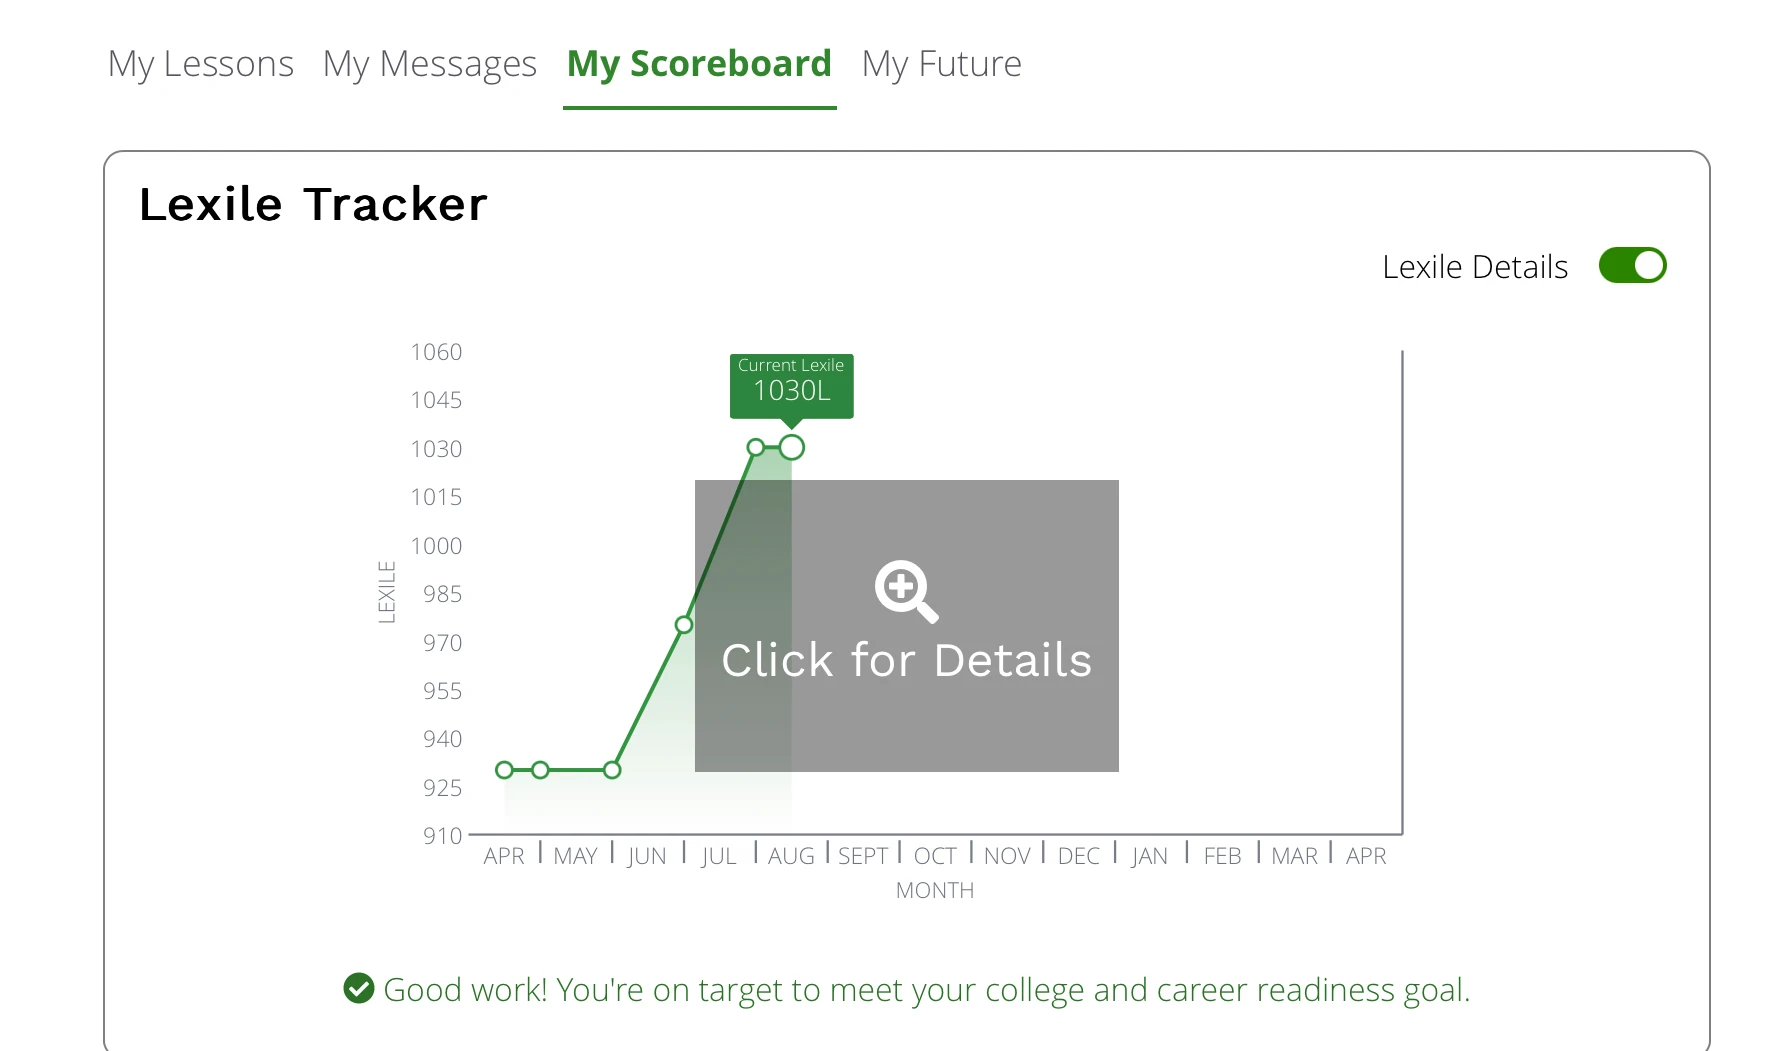Image resolution: width=1780 pixels, height=1051 pixels.
Task: Click the green checkmark icon
Action: (359, 988)
